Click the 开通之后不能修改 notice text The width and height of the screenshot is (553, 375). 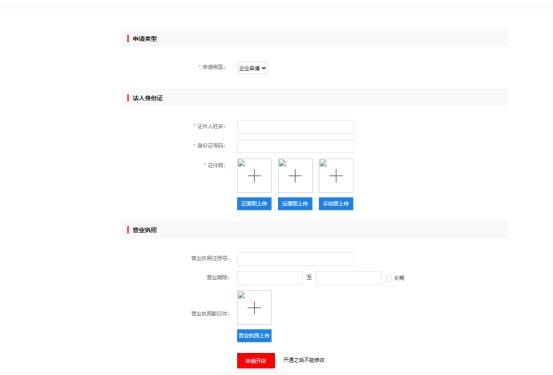pyautogui.click(x=304, y=360)
